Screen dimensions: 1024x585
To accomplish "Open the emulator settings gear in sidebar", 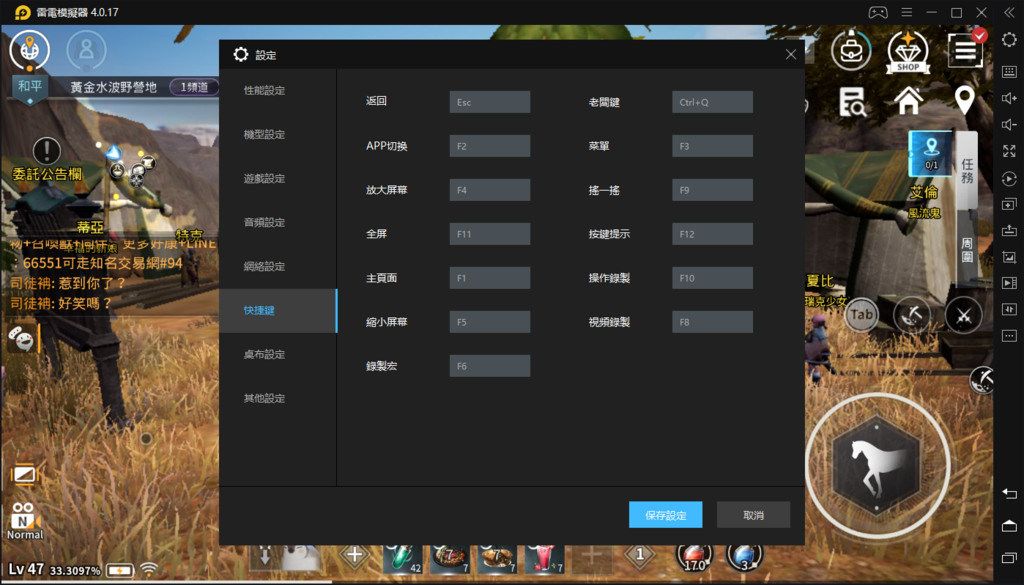I will click(1009, 39).
